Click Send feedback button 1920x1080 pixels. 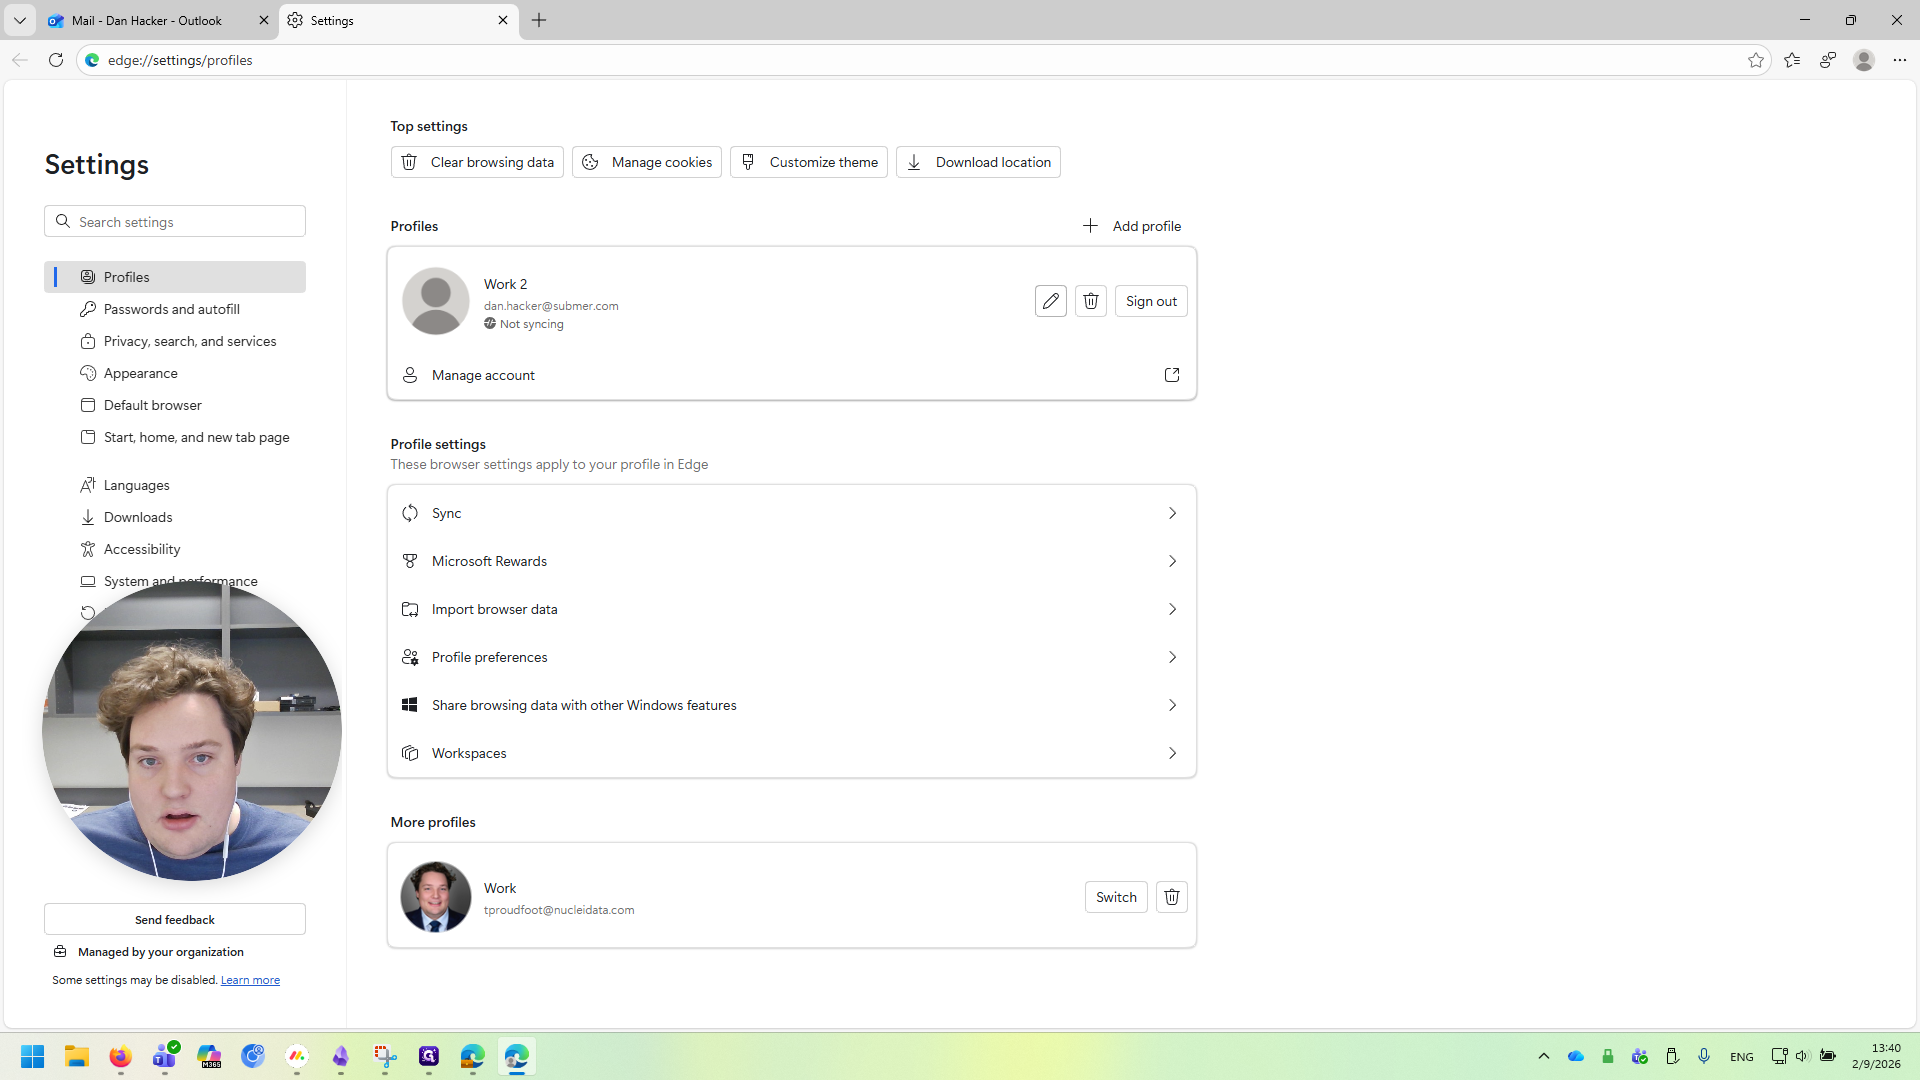pyautogui.click(x=175, y=919)
